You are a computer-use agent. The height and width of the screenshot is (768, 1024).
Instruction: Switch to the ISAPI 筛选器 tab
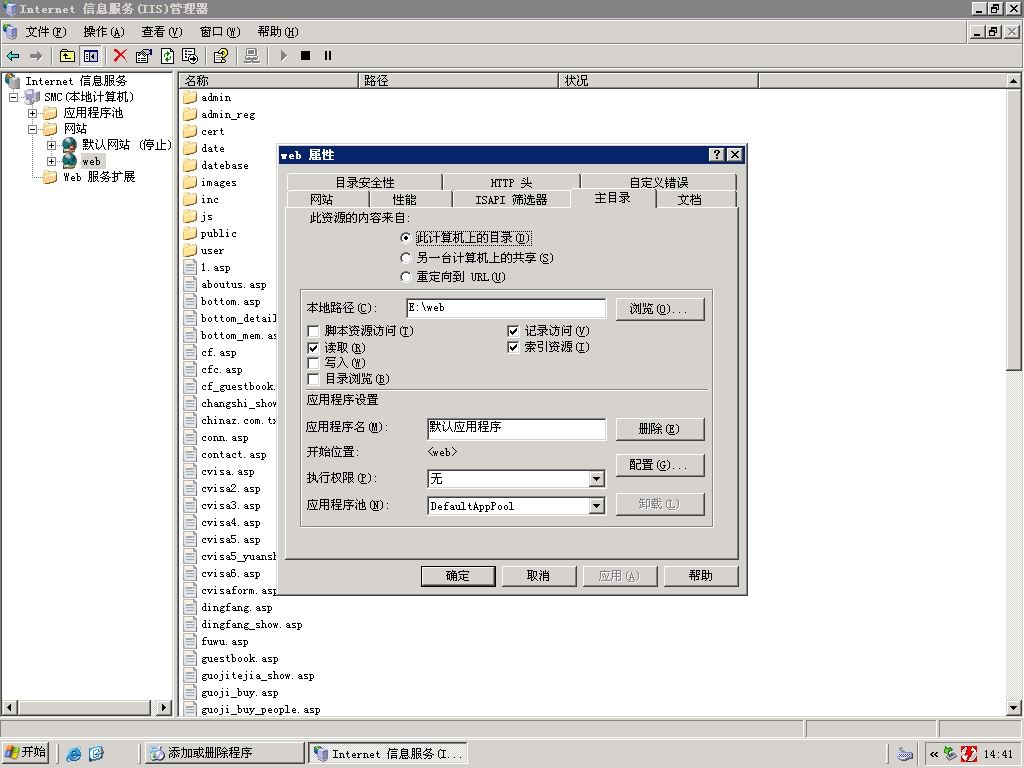click(x=511, y=199)
